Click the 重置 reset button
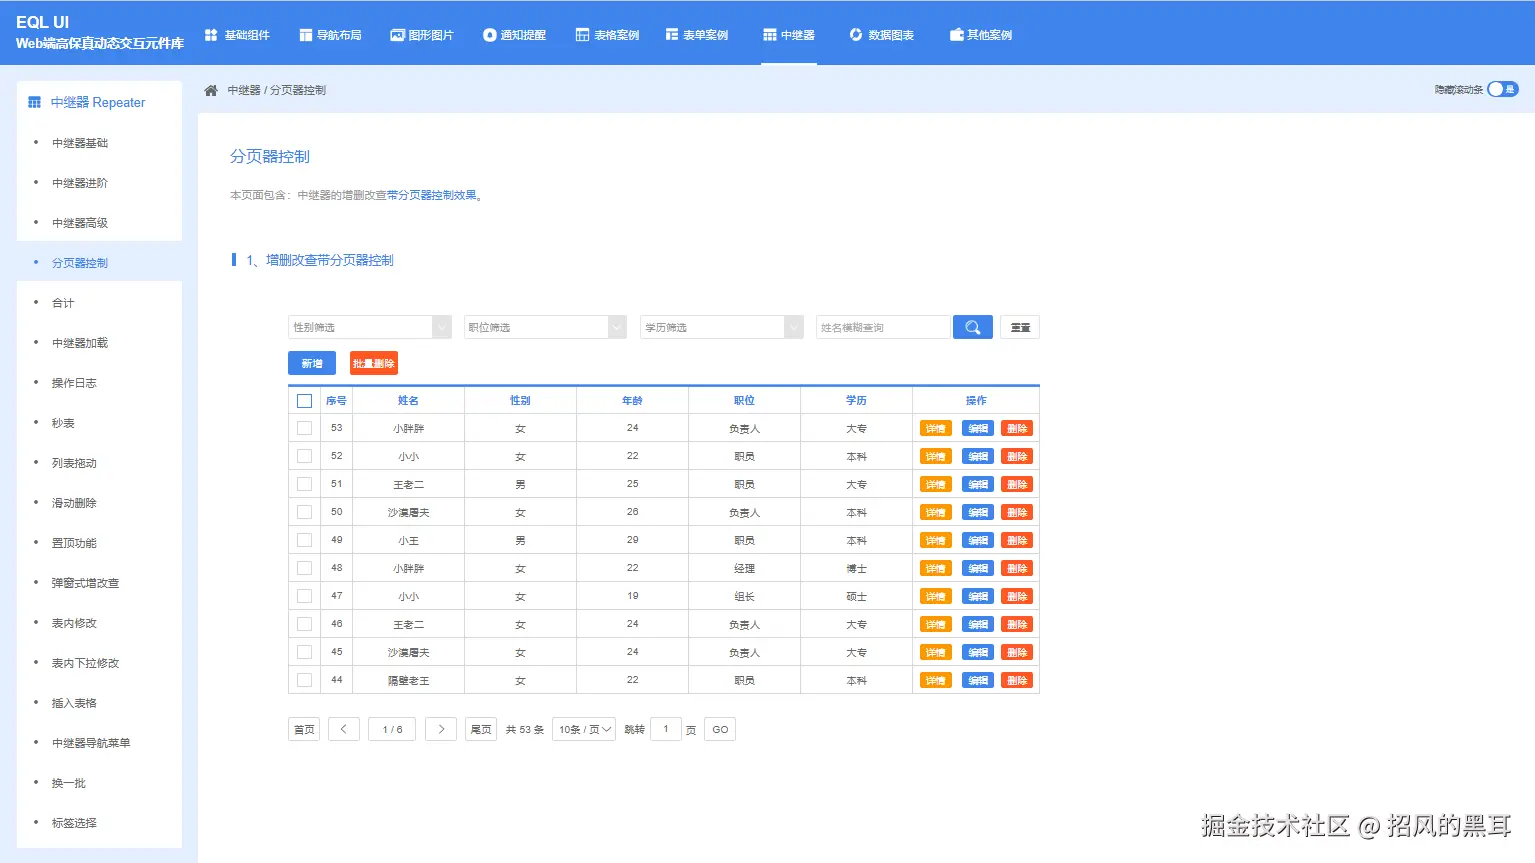The width and height of the screenshot is (1535, 863). pos(1020,327)
